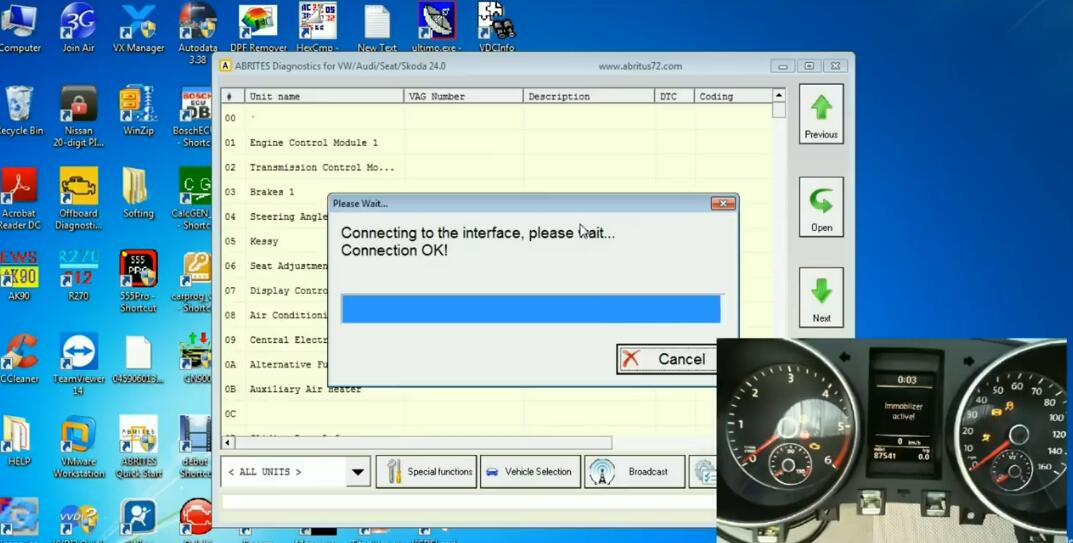Click the VAG Number column header
Image resolution: width=1073 pixels, height=543 pixels.
463,97
